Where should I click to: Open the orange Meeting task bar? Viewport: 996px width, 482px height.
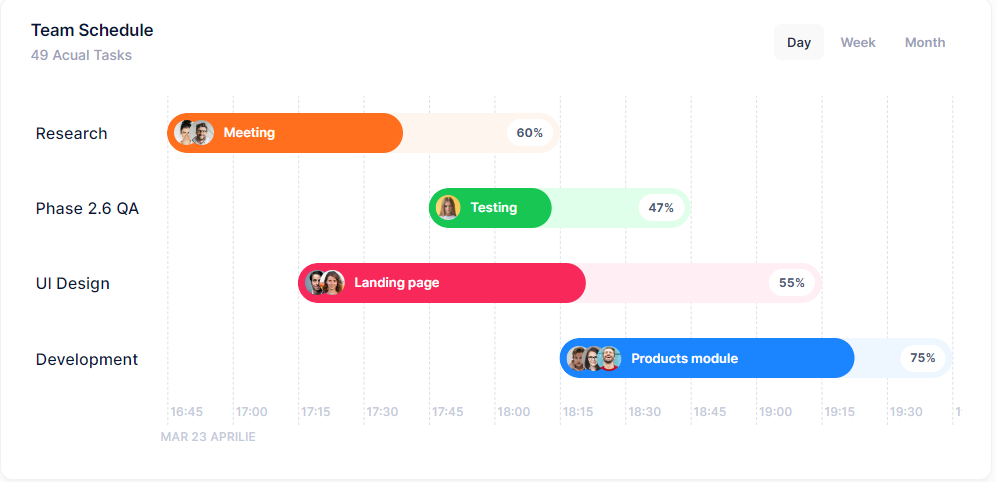300,133
